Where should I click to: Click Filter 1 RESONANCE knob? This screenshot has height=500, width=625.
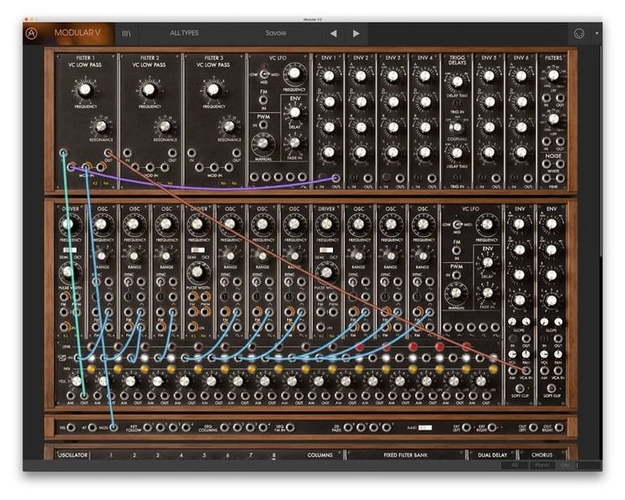101,126
